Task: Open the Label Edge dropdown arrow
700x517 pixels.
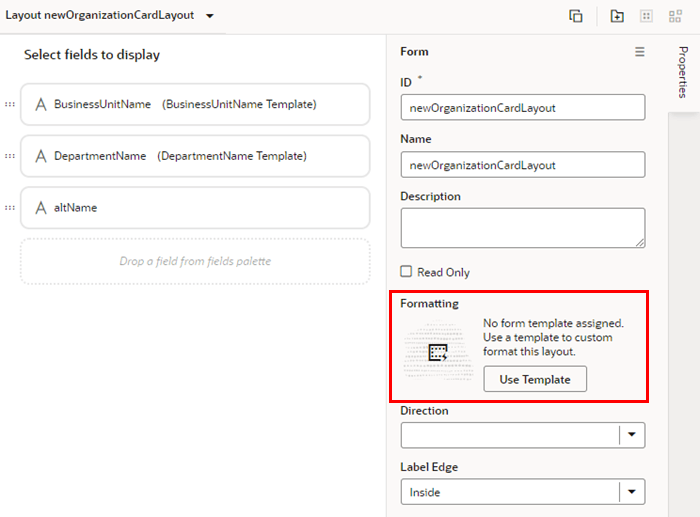Action: [x=632, y=492]
